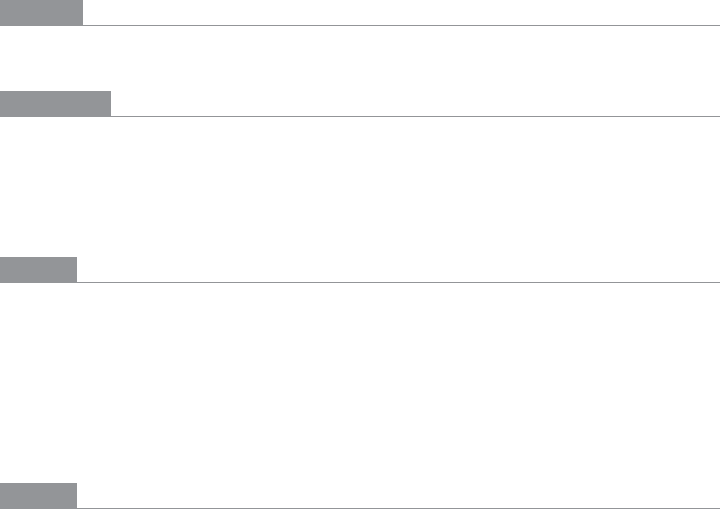Click the right edge of the widest gray block
The image size is (720, 509).
pos(111,104)
